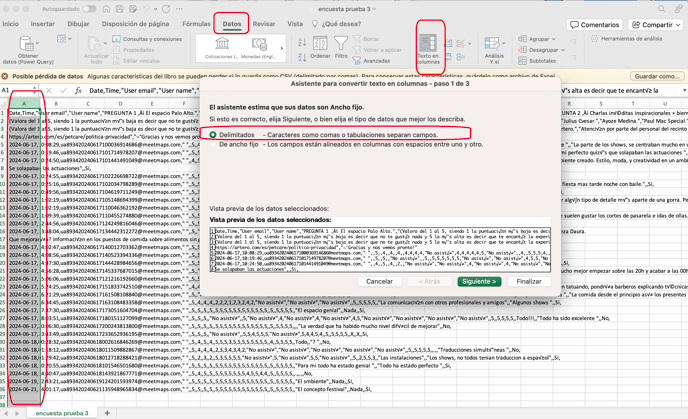
Task: Open the Data validation dropdown arrow
Action: (x=469, y=43)
